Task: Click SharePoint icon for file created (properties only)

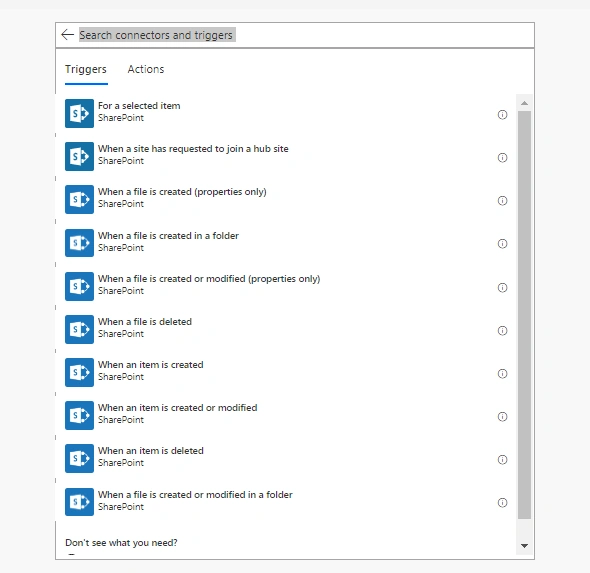Action: tap(79, 199)
